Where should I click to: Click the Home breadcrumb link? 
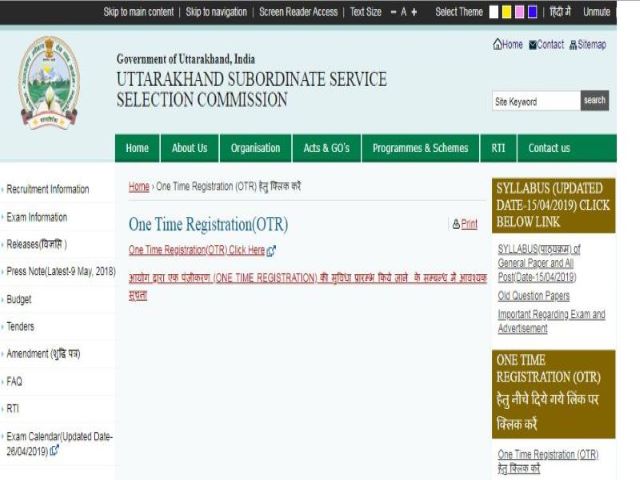(139, 187)
